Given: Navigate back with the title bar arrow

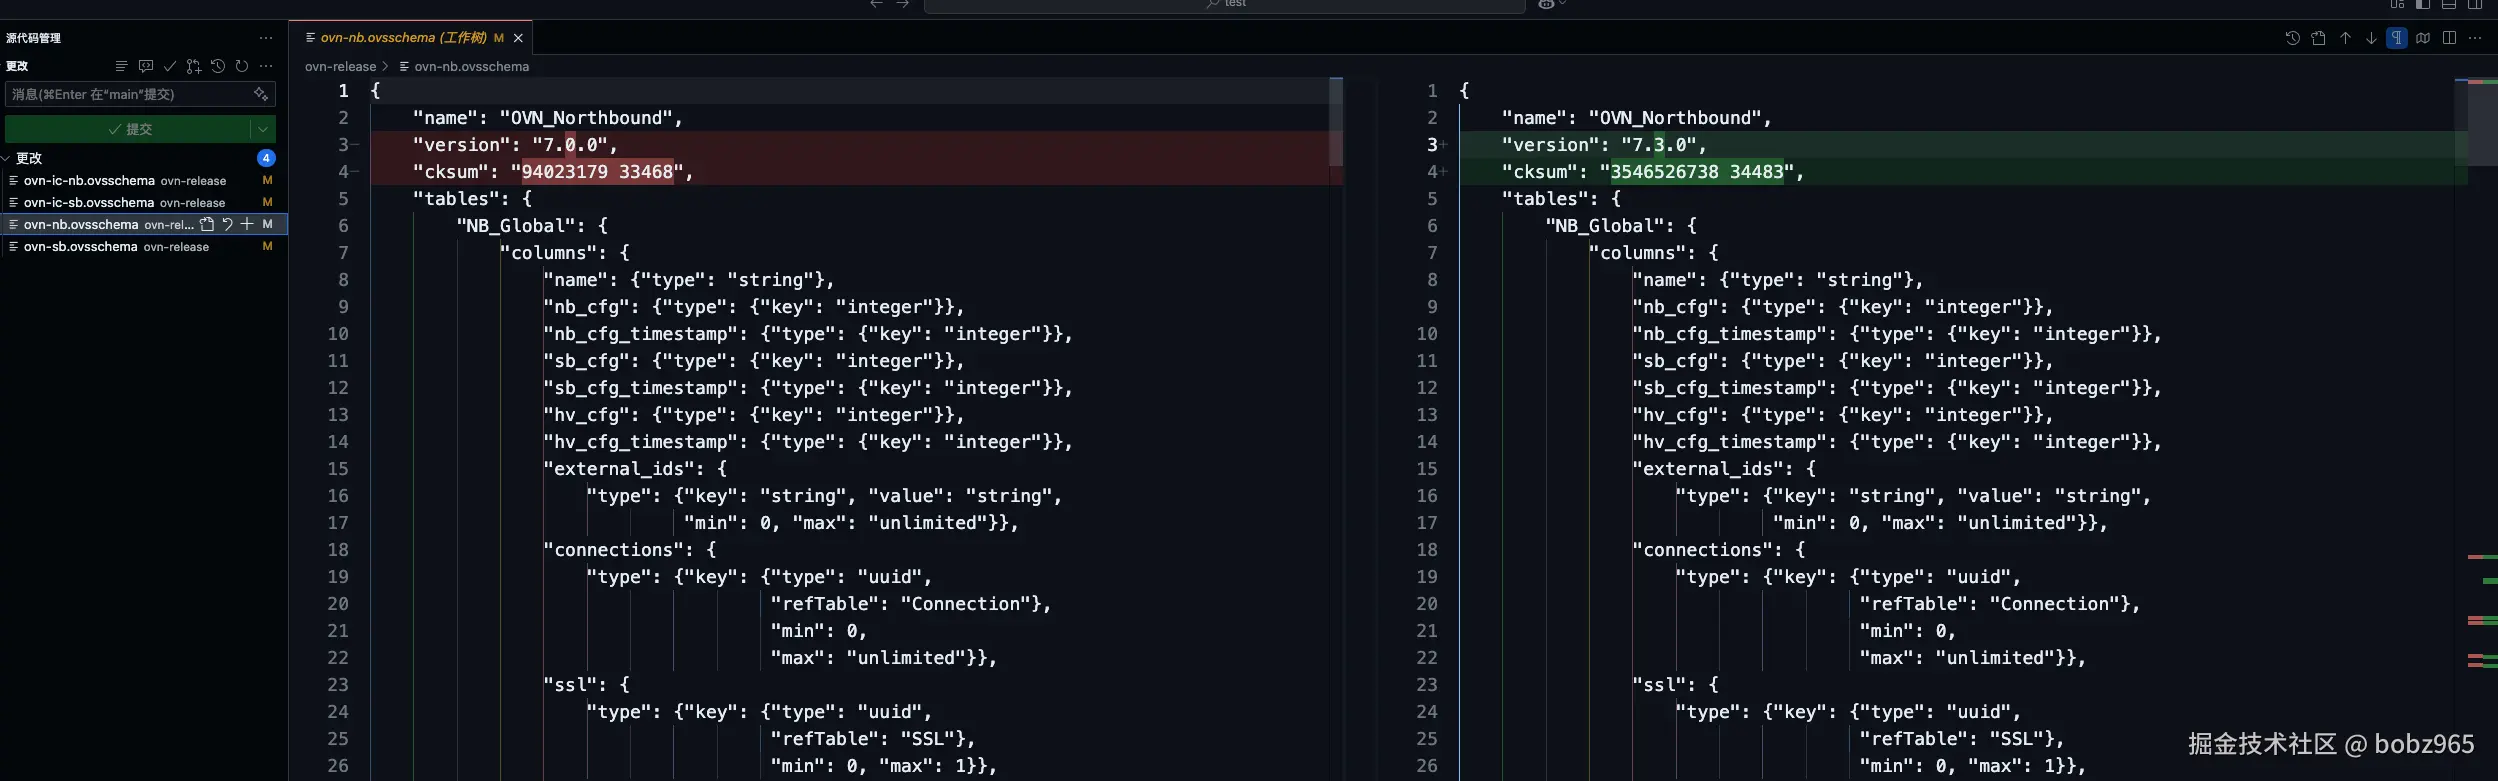Looking at the screenshot, I should click(876, 4).
